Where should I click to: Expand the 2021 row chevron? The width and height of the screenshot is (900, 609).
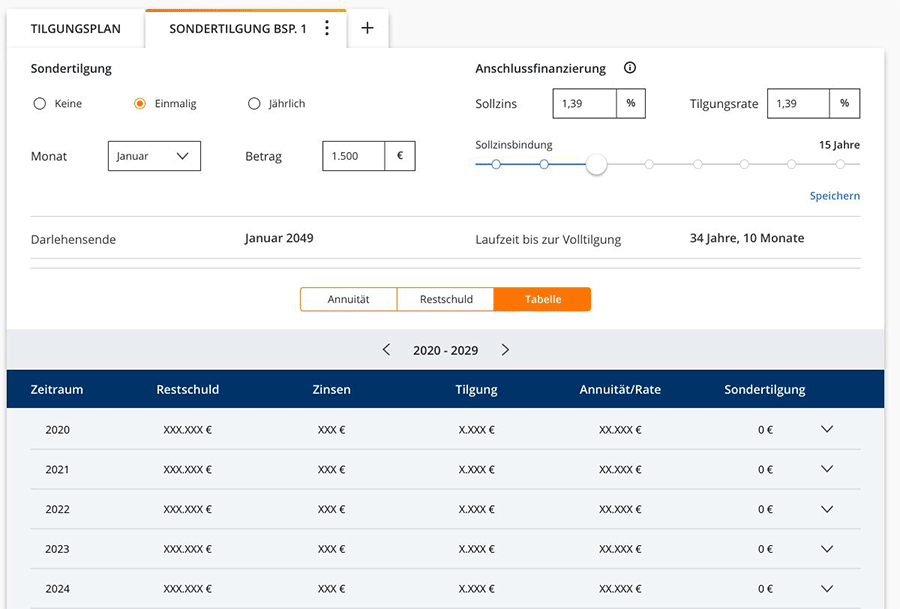tap(826, 469)
